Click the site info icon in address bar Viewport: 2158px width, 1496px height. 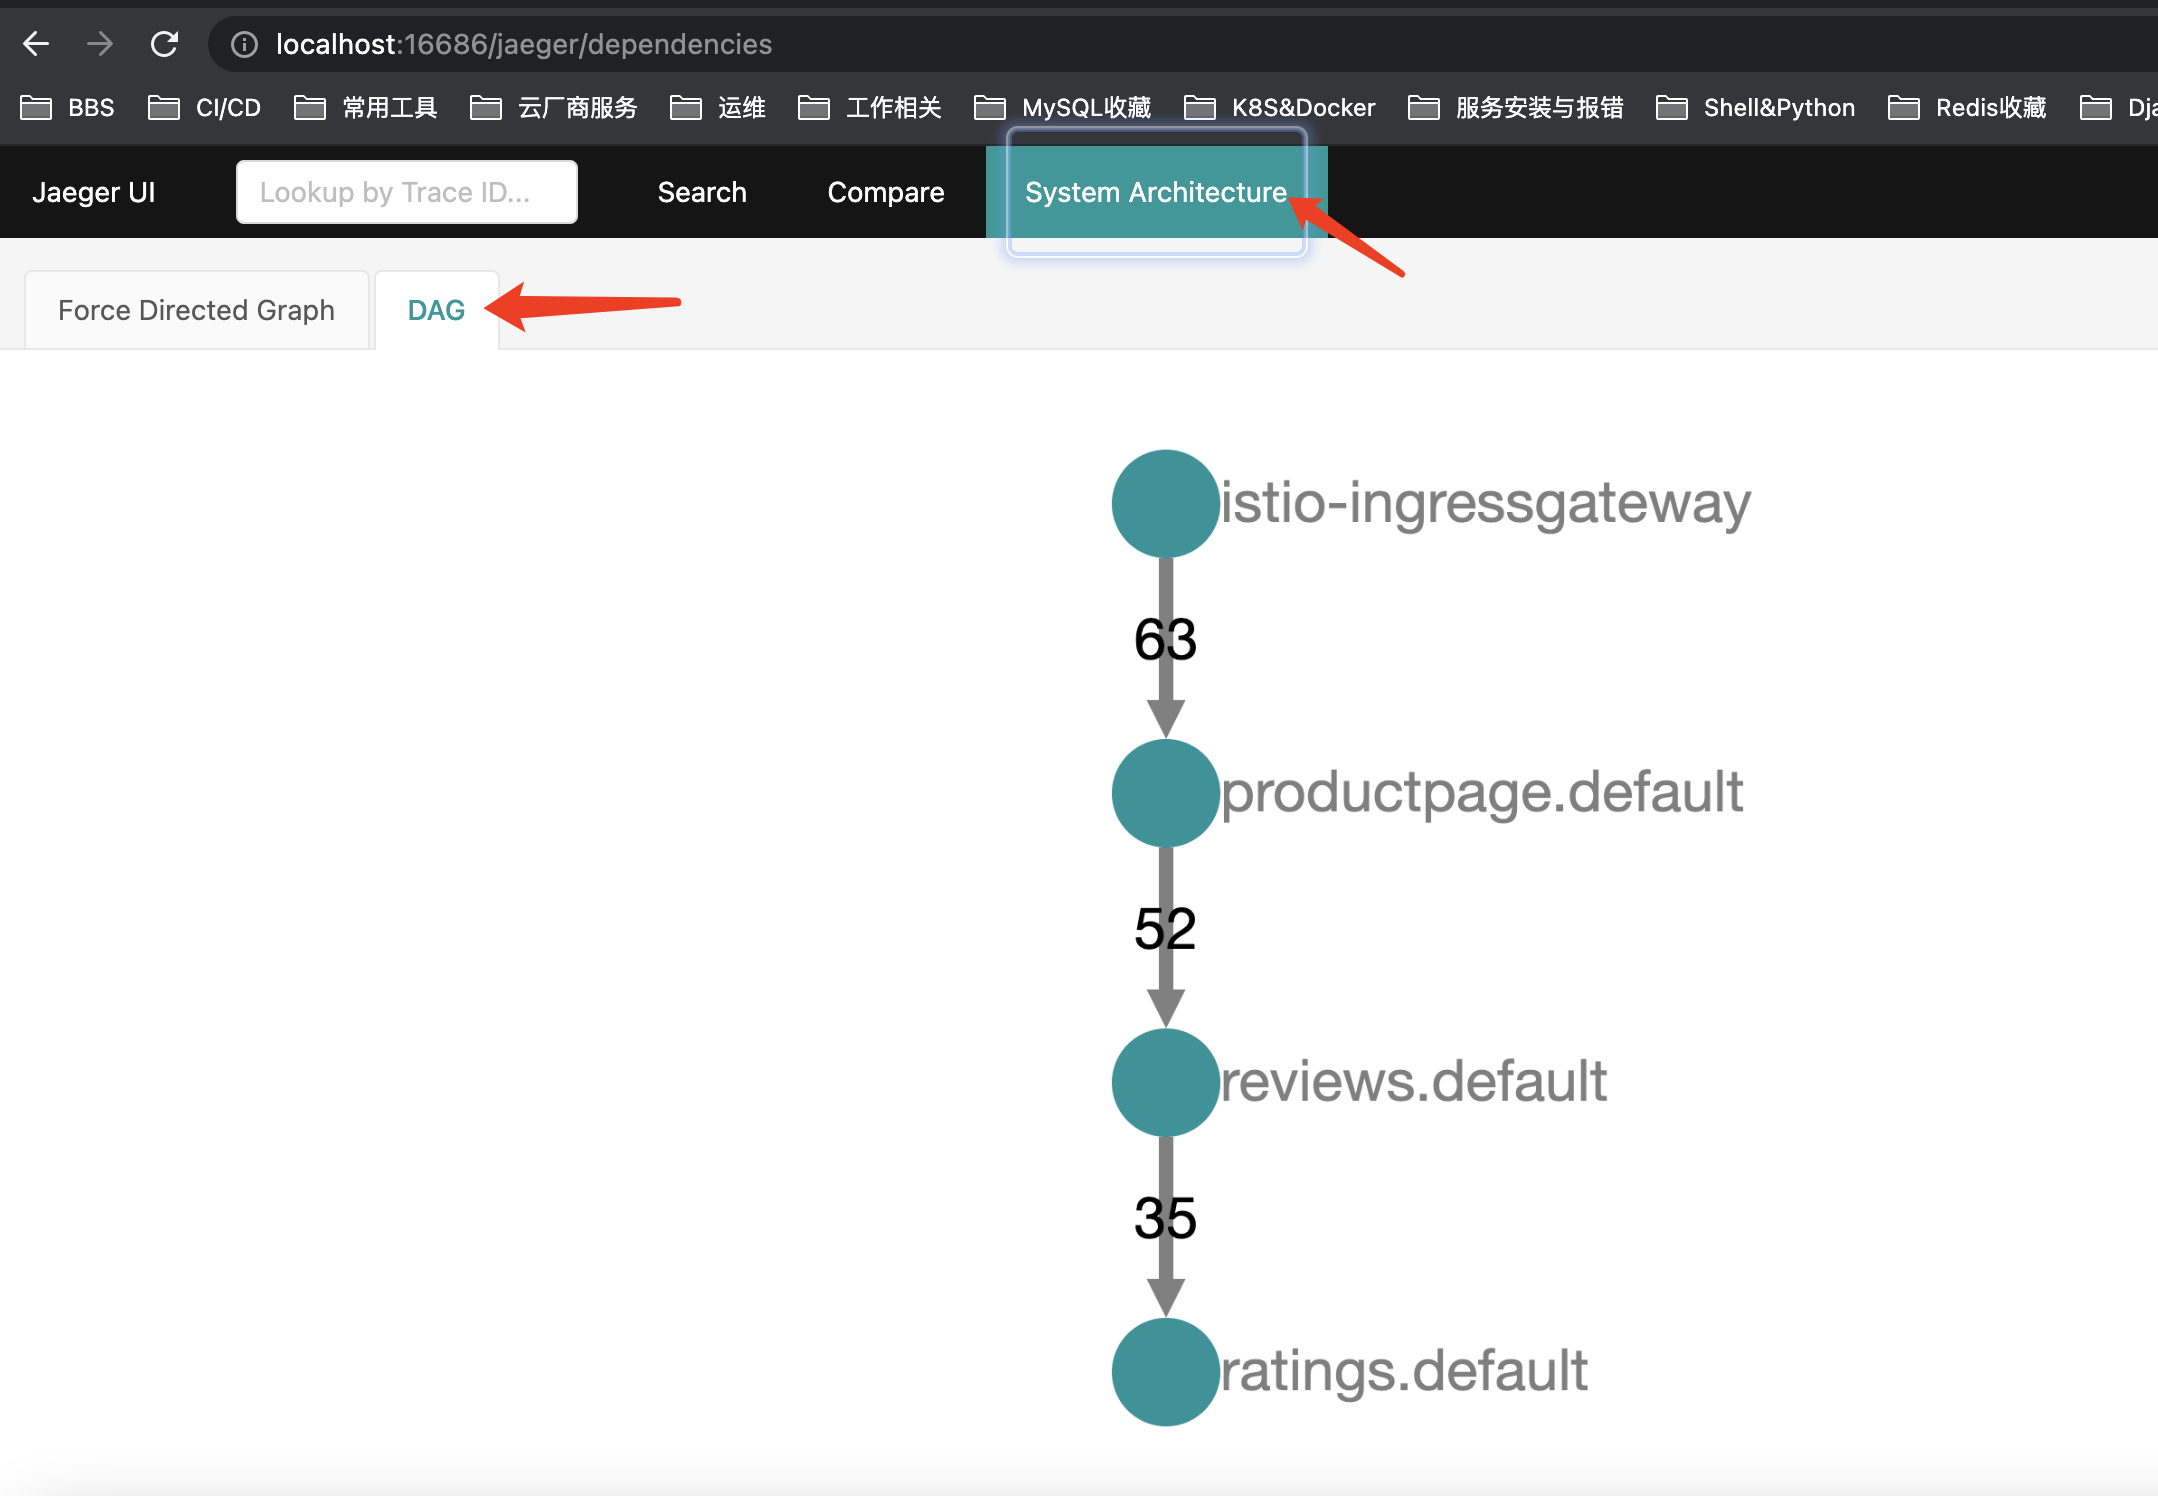(x=244, y=44)
